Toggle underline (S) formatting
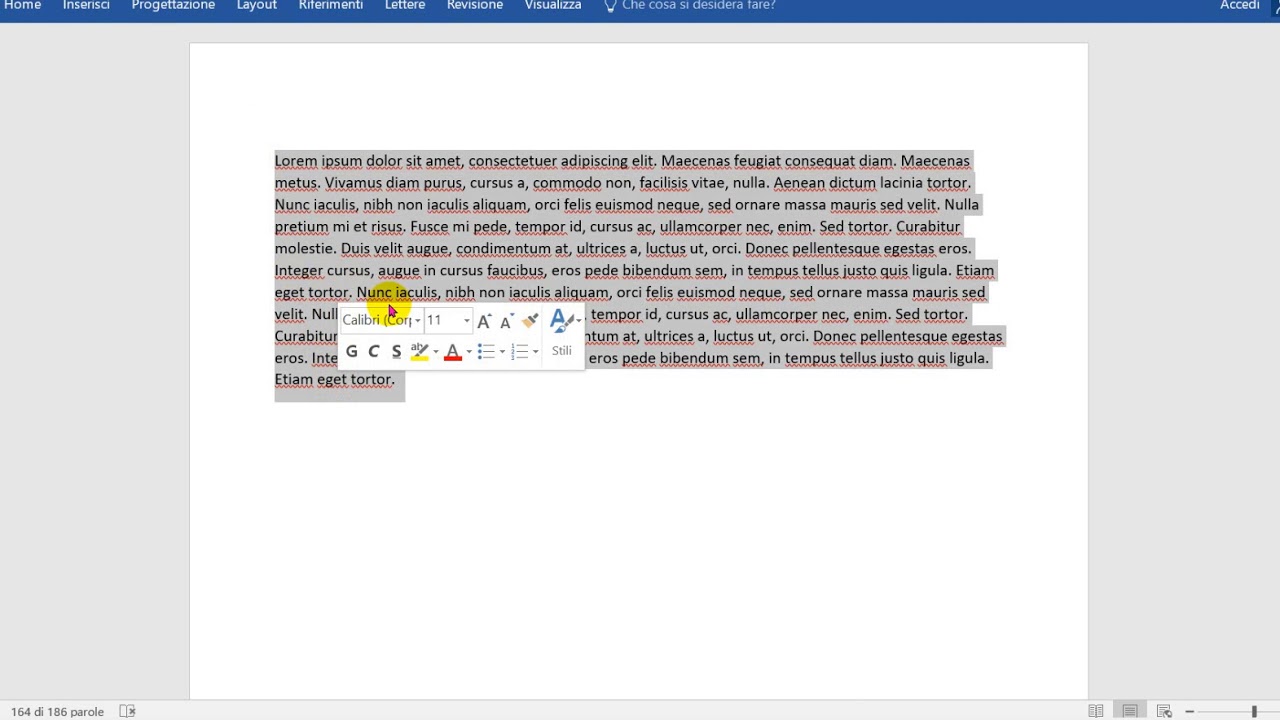This screenshot has height=720, width=1280. [396, 351]
